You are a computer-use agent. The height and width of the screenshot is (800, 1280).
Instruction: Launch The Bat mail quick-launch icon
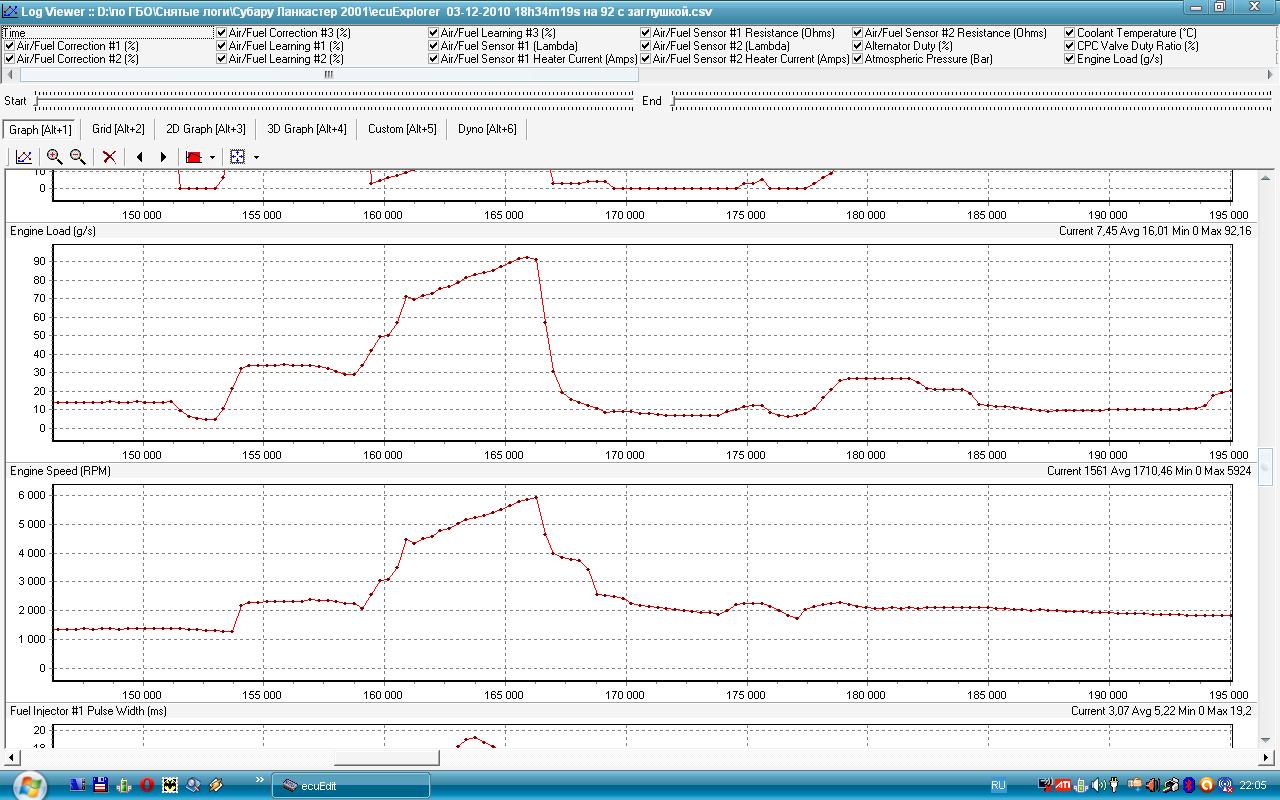(x=170, y=785)
